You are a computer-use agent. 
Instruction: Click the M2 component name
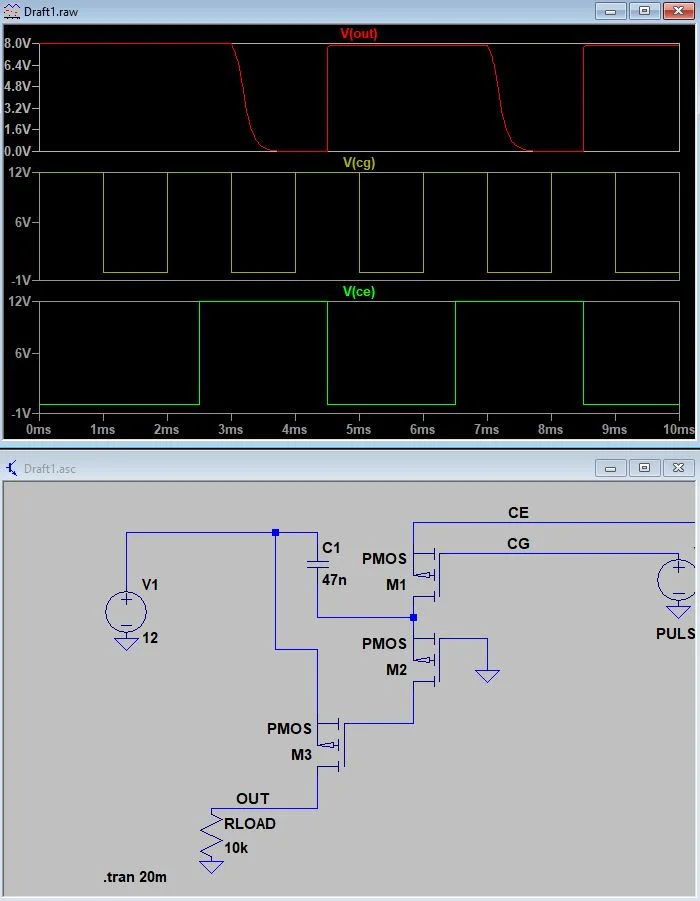coord(396,670)
